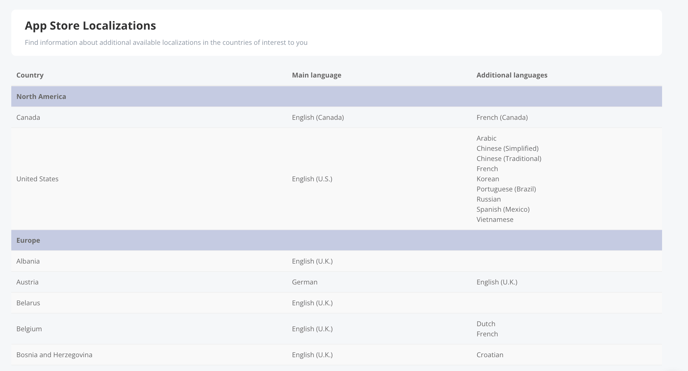This screenshot has width=688, height=371.
Task: Select the Belarus row
Action: pyautogui.click(x=337, y=303)
